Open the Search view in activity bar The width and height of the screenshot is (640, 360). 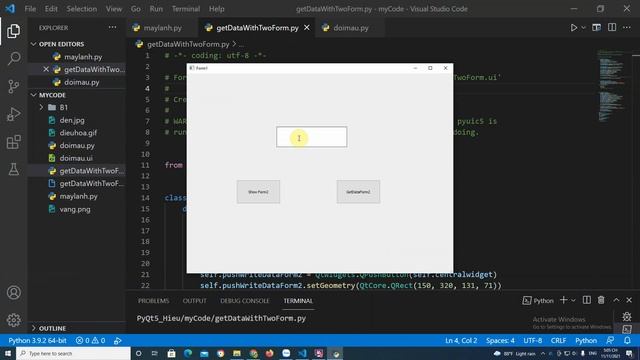click(x=13, y=58)
